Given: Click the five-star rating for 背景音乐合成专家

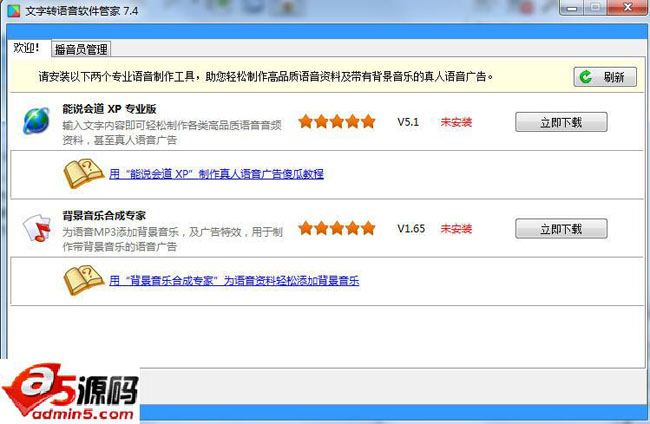Looking at the screenshot, I should coord(337,228).
